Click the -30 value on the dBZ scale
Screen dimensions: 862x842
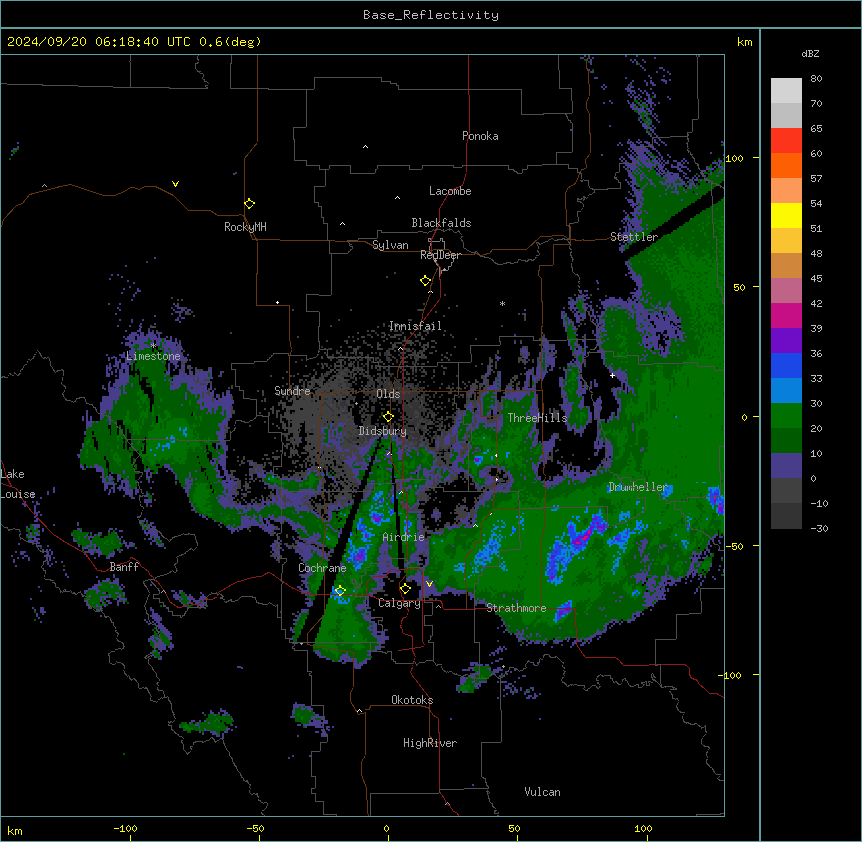click(819, 528)
